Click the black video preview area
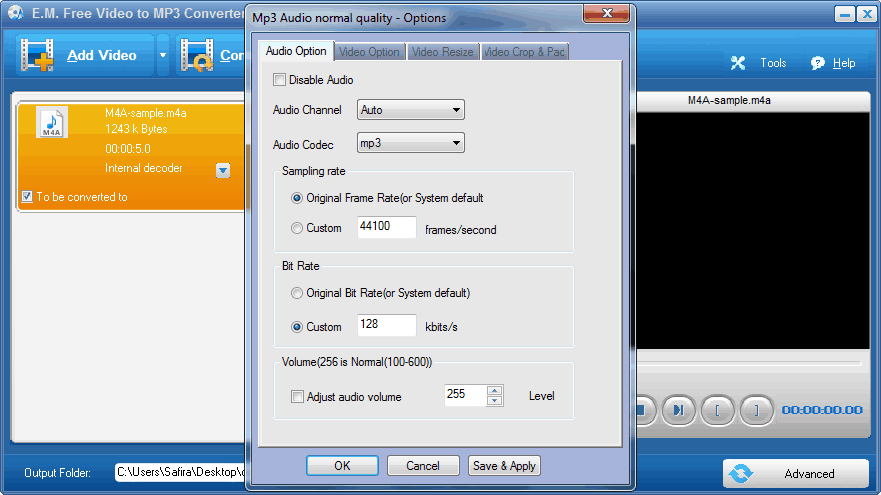The image size is (881, 495). point(753,230)
